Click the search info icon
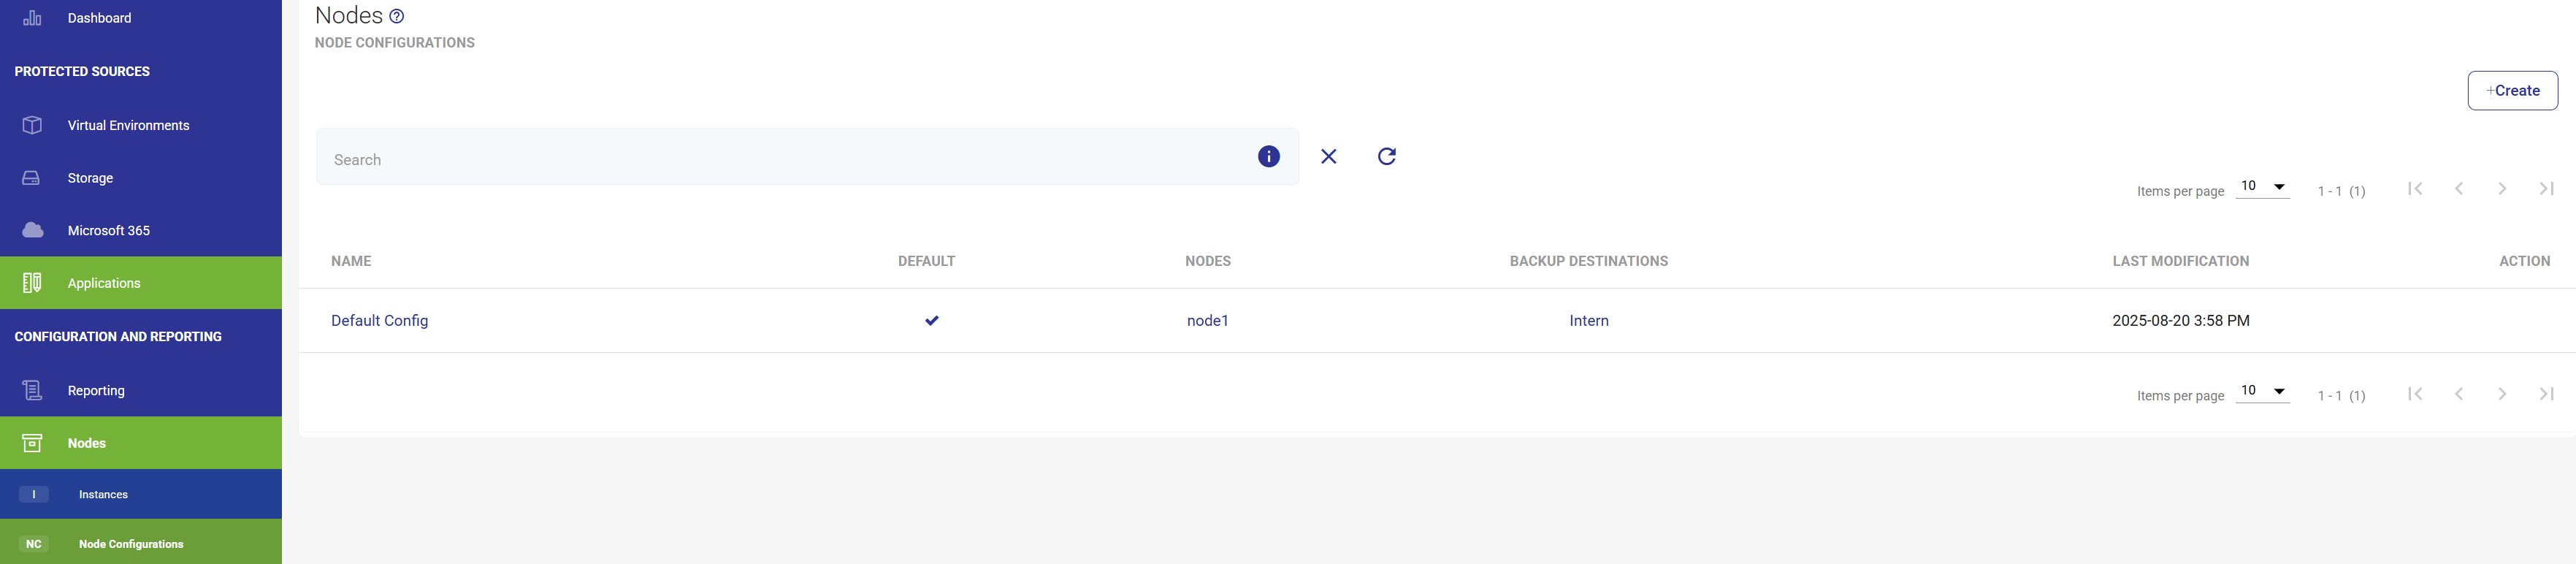2576x564 pixels. click(1268, 156)
